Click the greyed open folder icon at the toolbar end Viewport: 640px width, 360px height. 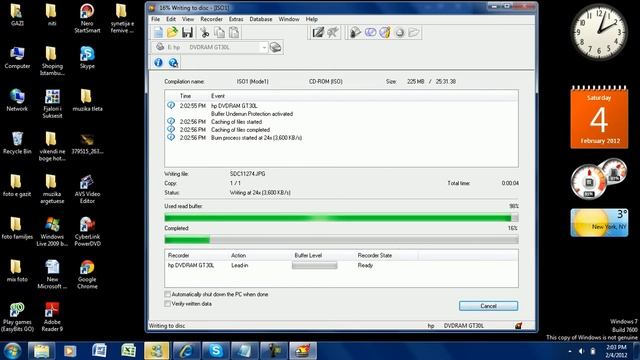414,32
